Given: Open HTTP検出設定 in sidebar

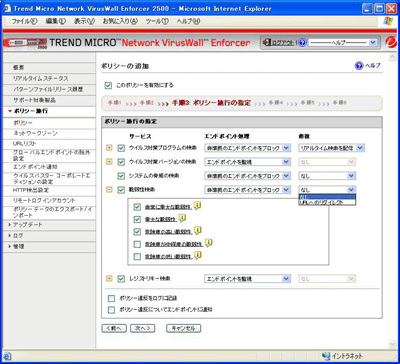Looking at the screenshot, I should pyautogui.click(x=31, y=190).
